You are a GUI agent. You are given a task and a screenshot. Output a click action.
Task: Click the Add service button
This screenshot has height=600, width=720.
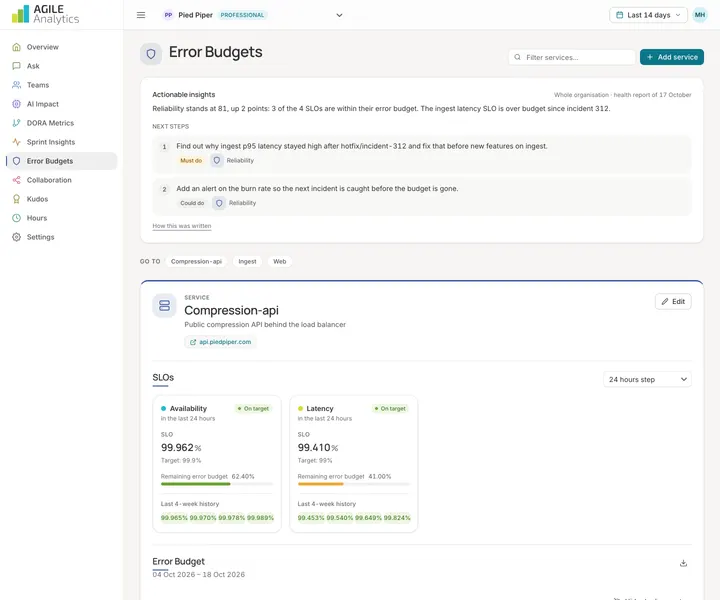pyautogui.click(x=672, y=57)
